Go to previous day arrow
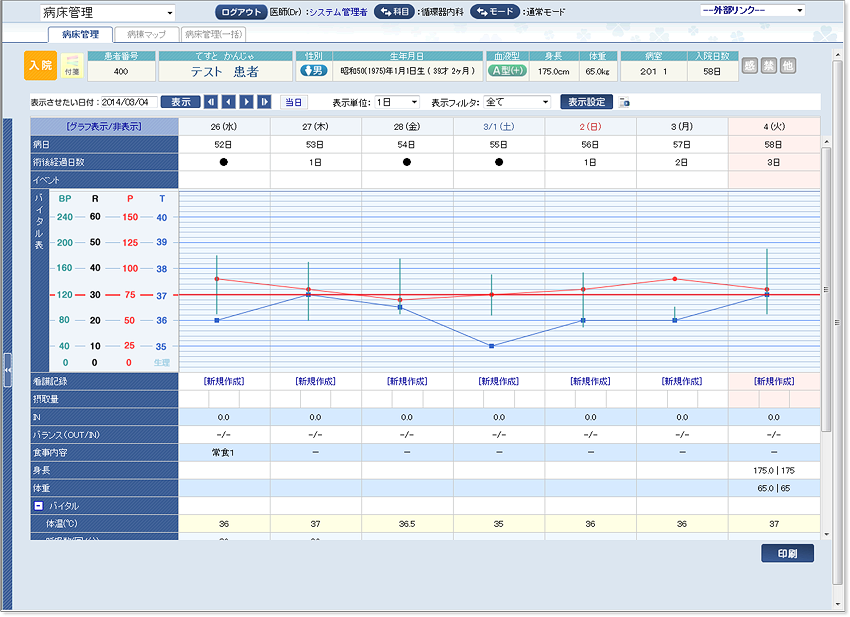 click(229, 102)
